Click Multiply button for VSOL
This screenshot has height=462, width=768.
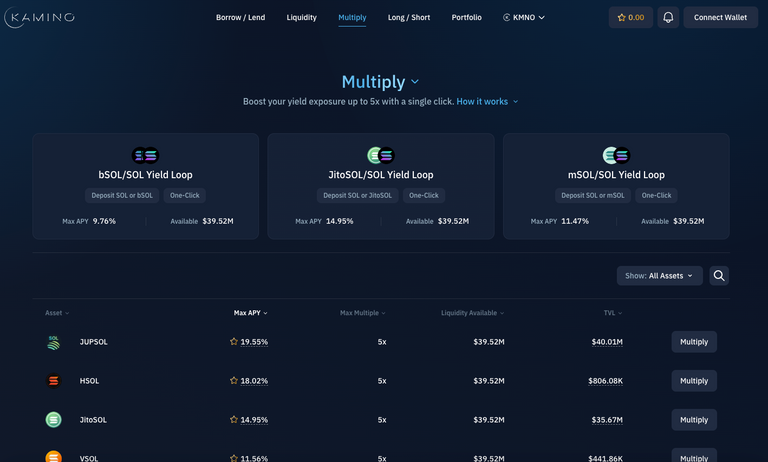pyautogui.click(x=694, y=456)
